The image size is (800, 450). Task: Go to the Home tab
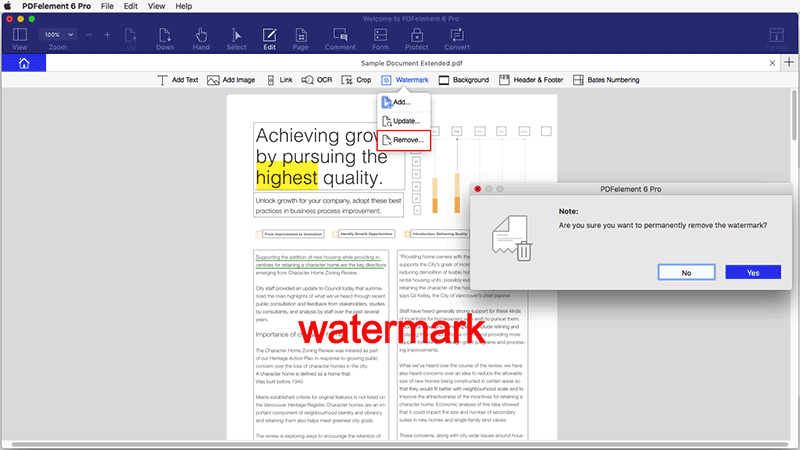point(24,63)
